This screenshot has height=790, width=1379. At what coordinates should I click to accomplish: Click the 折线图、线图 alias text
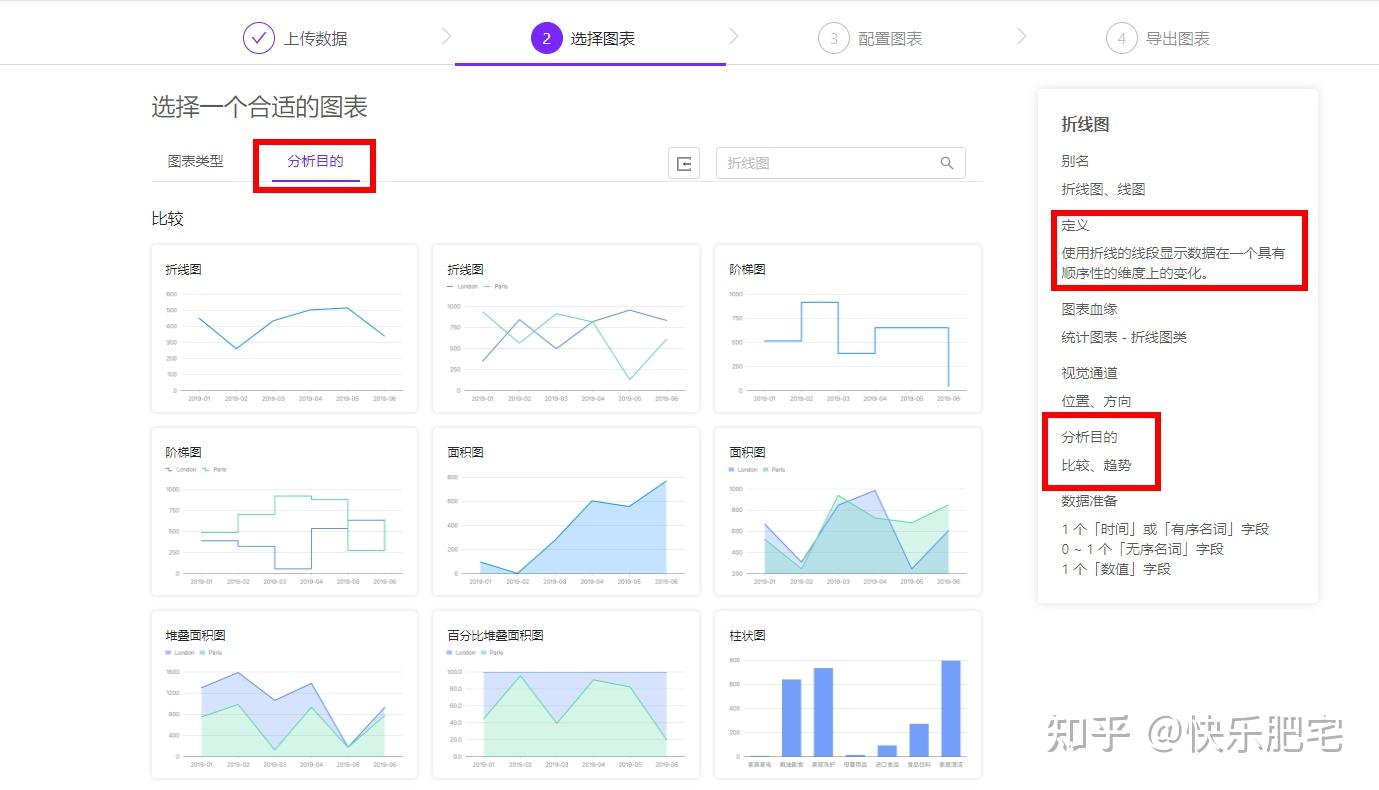pyautogui.click(x=1103, y=188)
